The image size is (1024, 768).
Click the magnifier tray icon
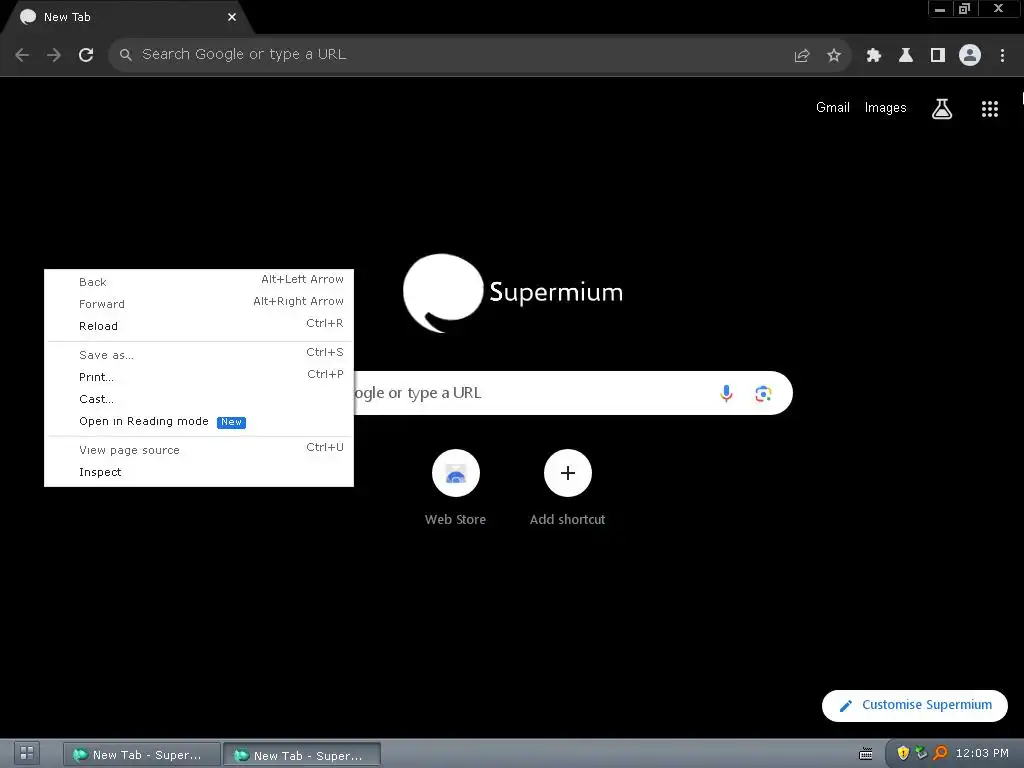tap(940, 754)
